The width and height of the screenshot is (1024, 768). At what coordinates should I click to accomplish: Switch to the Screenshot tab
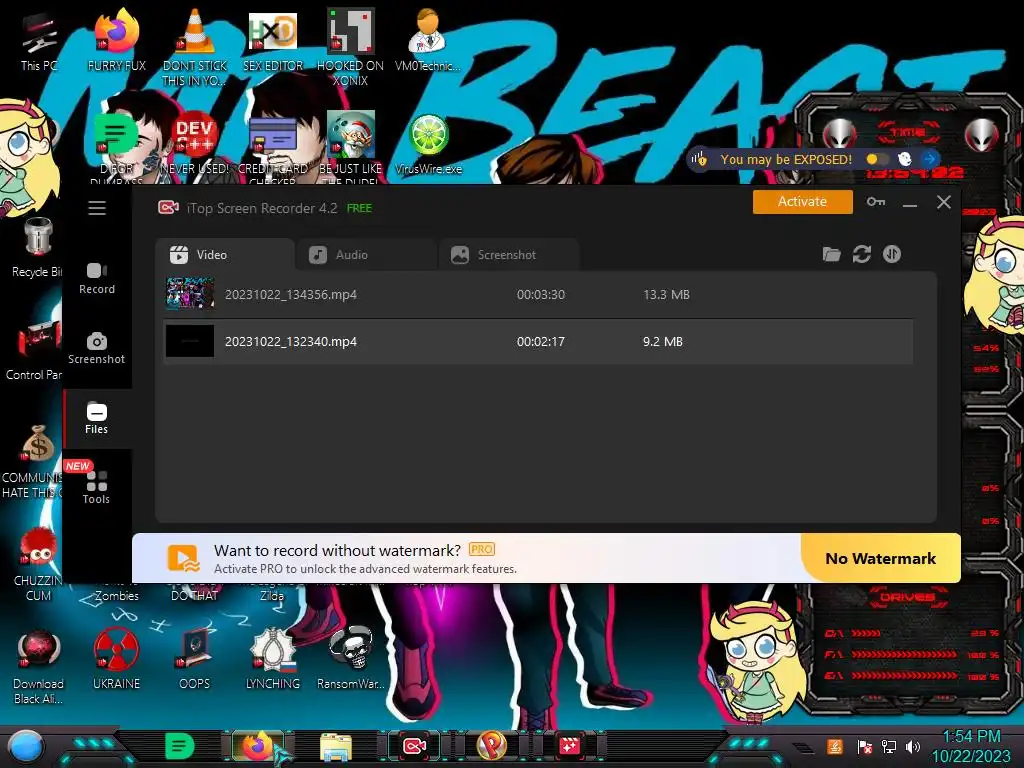pyautogui.click(x=508, y=255)
